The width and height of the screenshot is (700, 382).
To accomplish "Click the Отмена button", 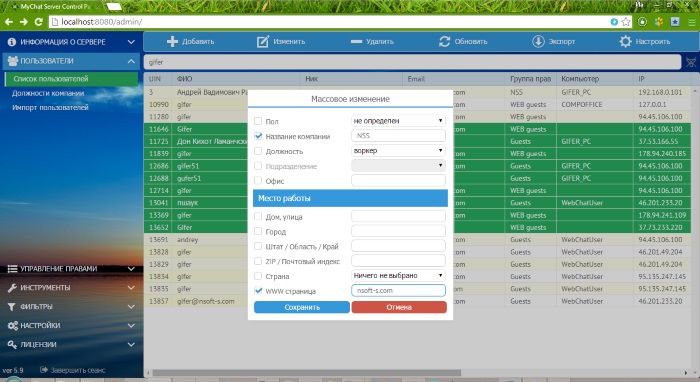I will pos(399,307).
